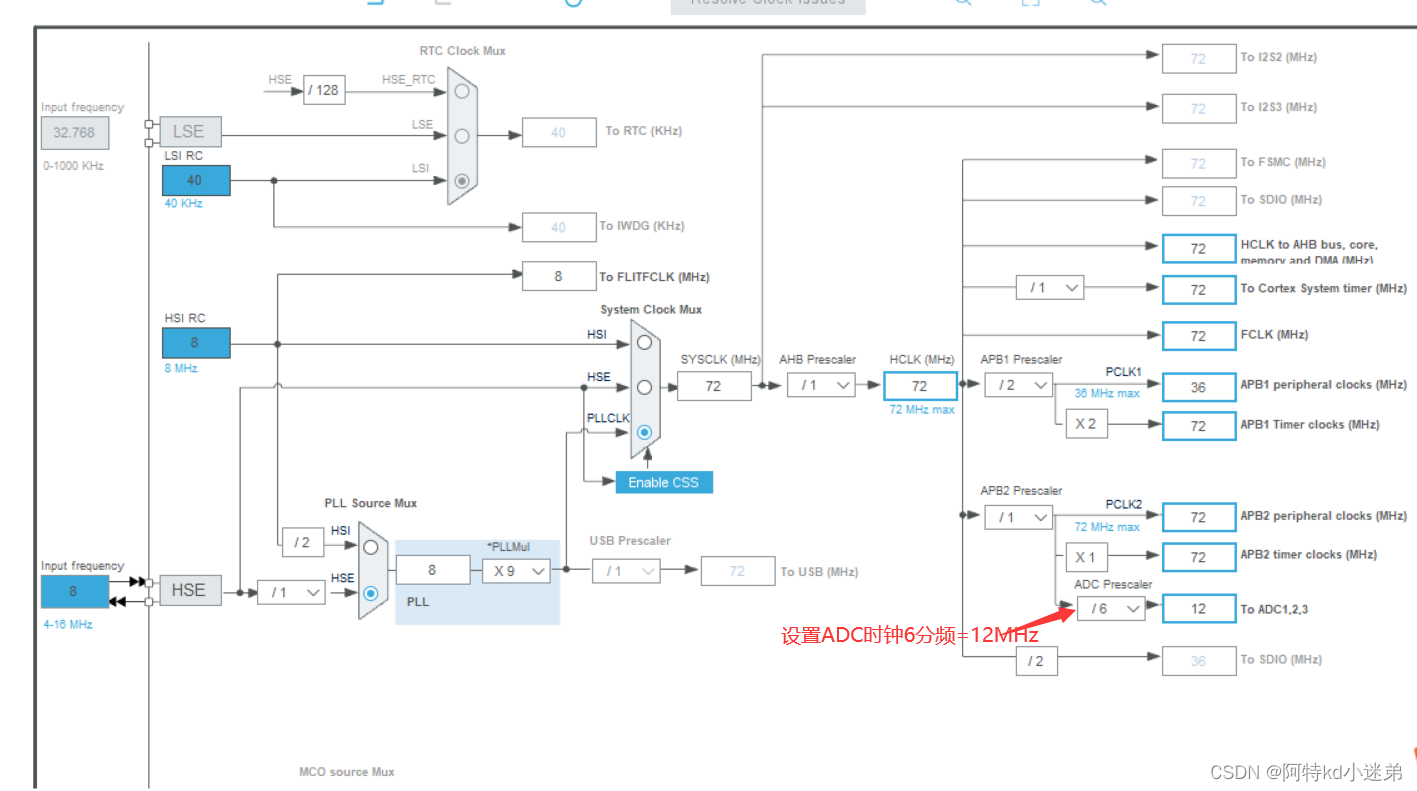Select HSI in PLL Source Mux
The height and width of the screenshot is (791, 1417).
(x=371, y=547)
